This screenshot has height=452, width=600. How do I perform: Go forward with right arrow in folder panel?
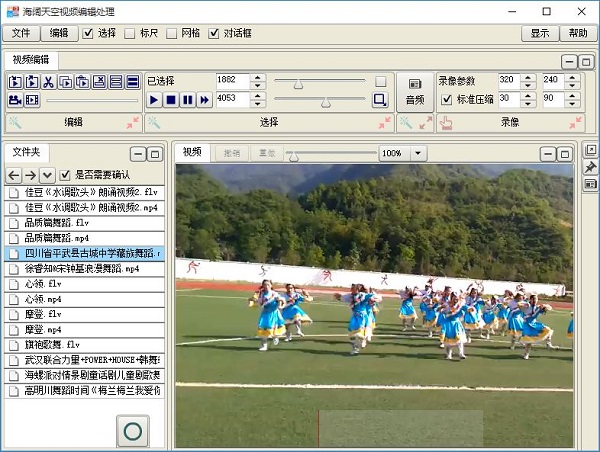(x=31, y=175)
